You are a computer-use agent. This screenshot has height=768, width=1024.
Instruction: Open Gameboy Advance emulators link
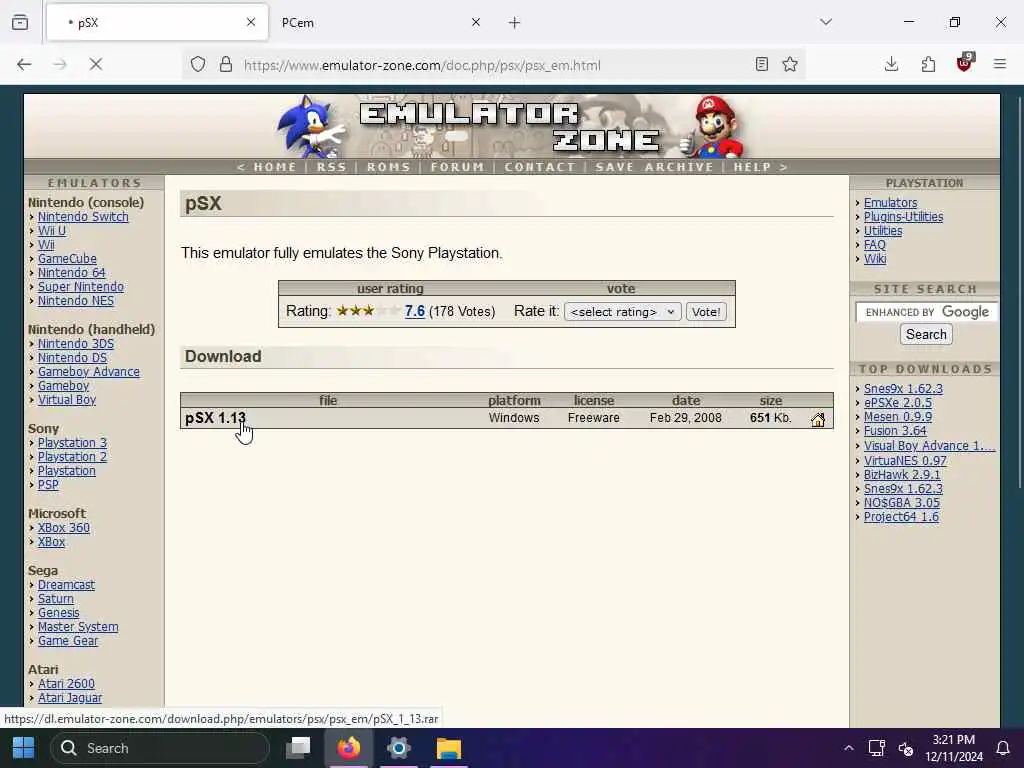(x=89, y=372)
